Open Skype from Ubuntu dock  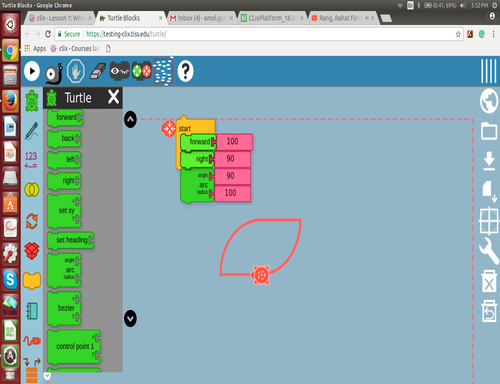10,279
